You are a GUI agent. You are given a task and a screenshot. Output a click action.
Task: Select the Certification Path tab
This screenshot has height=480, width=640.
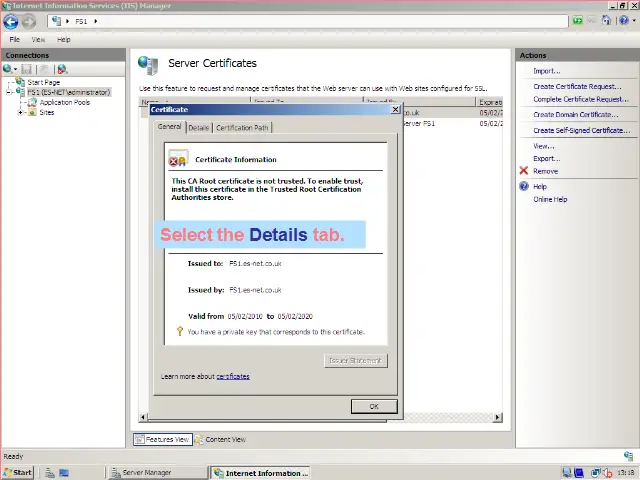tap(242, 128)
